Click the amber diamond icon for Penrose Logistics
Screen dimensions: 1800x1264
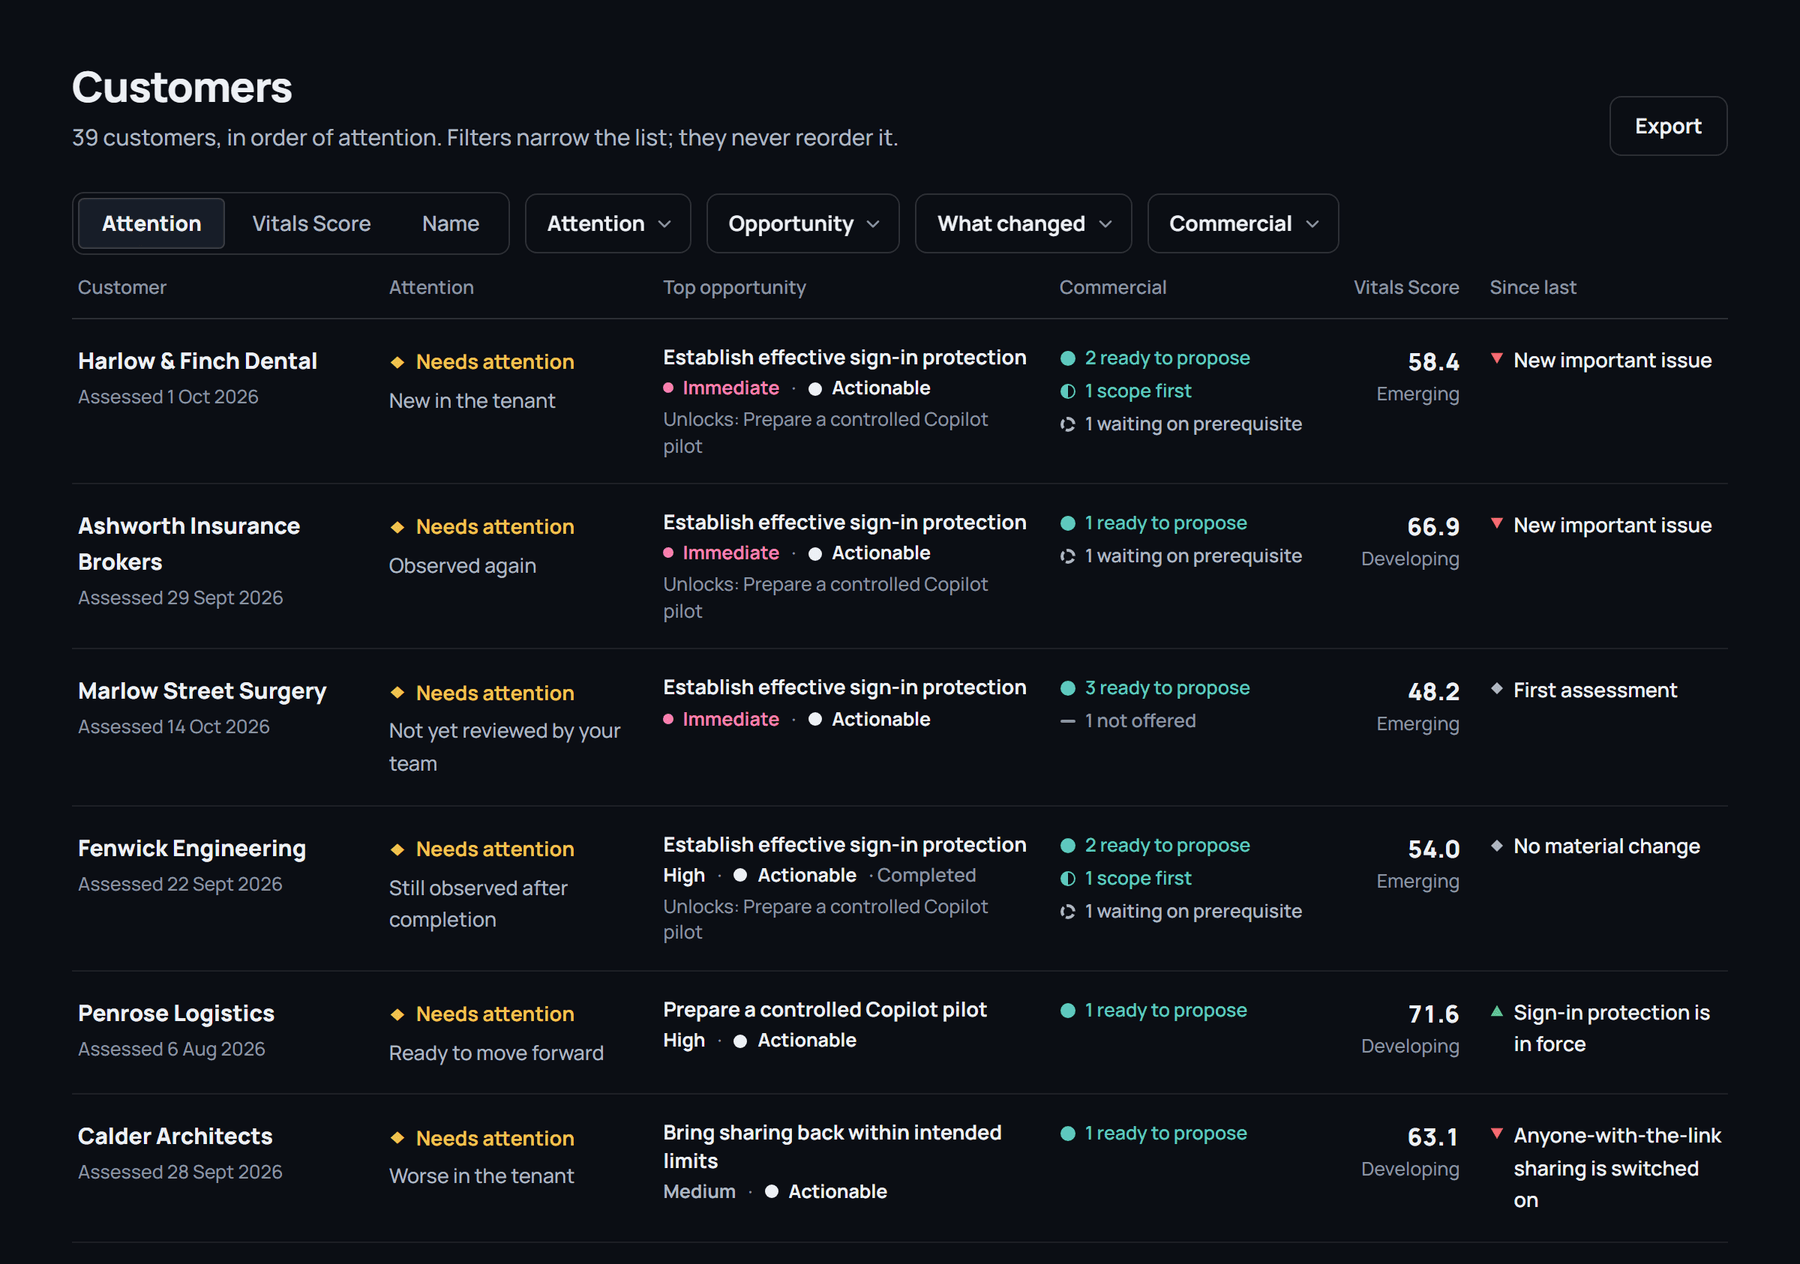pos(397,1014)
